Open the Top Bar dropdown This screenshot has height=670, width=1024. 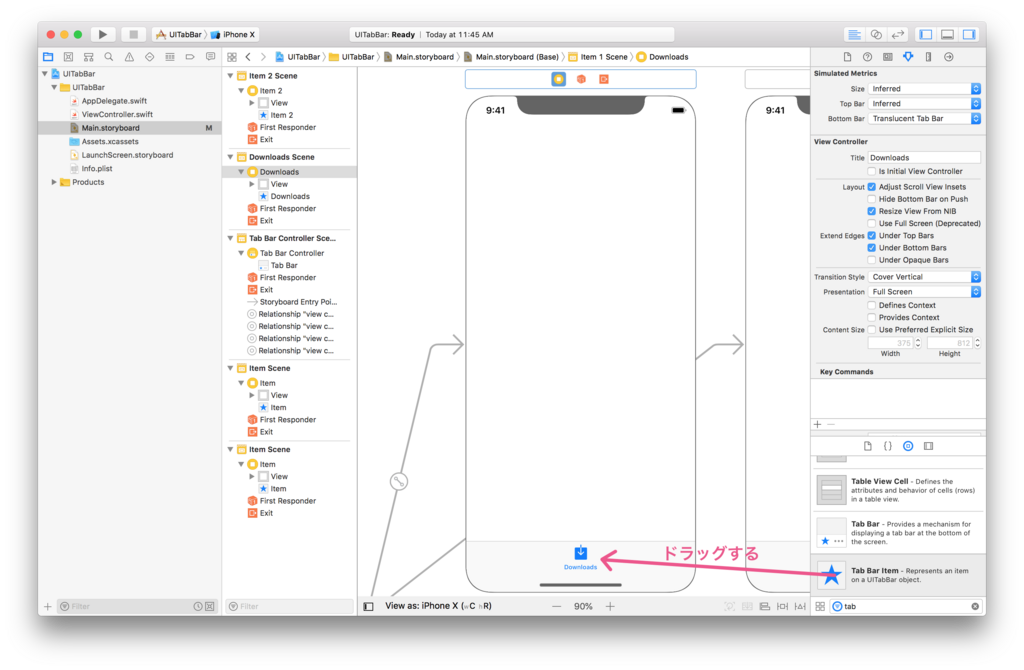924,104
